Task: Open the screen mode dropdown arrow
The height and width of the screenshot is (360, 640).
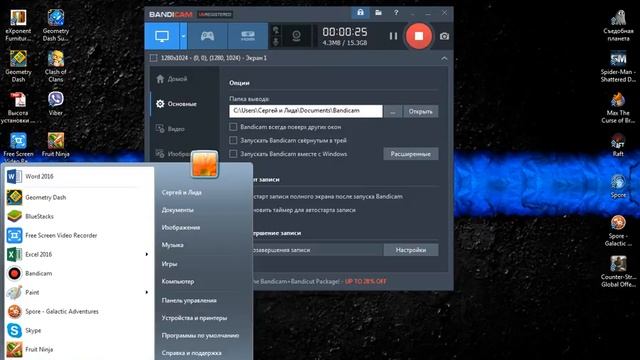Action: click(183, 36)
